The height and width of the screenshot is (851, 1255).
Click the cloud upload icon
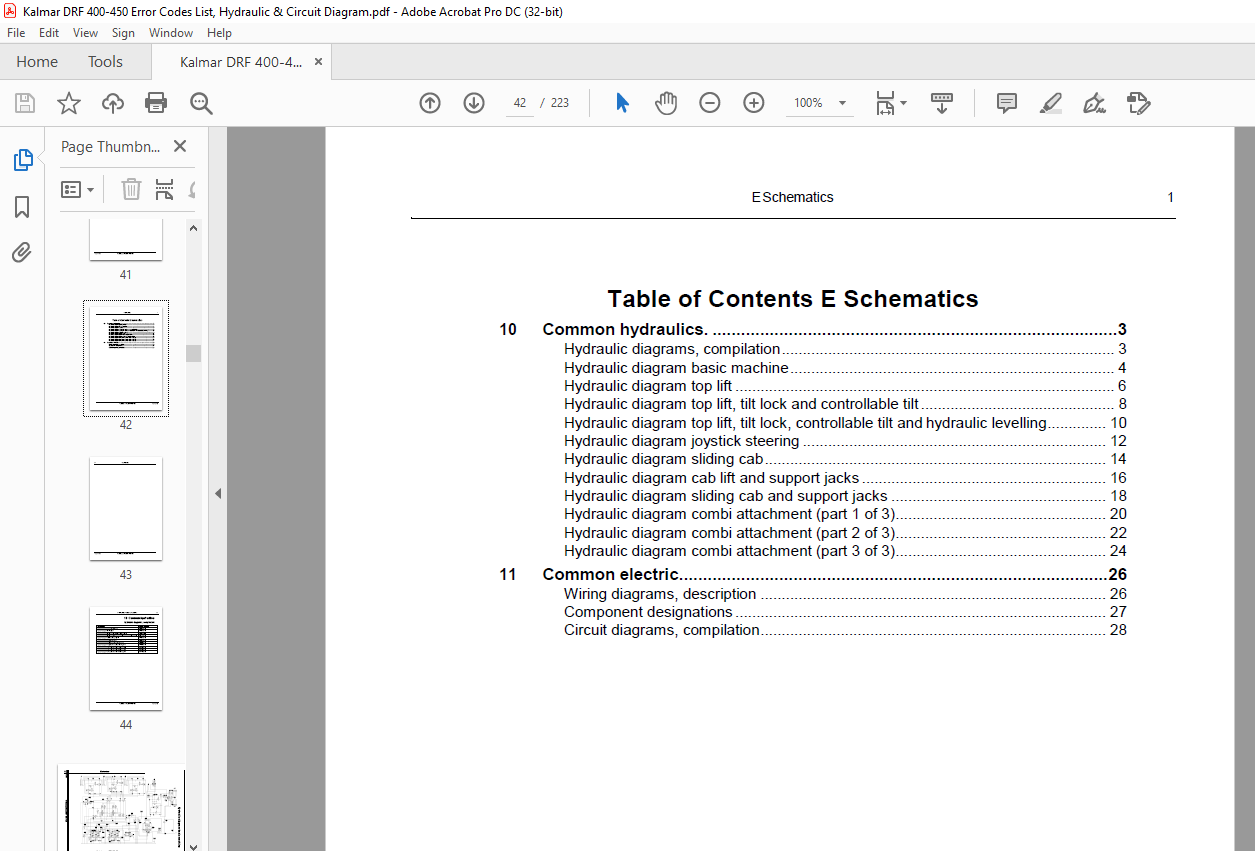tap(113, 103)
